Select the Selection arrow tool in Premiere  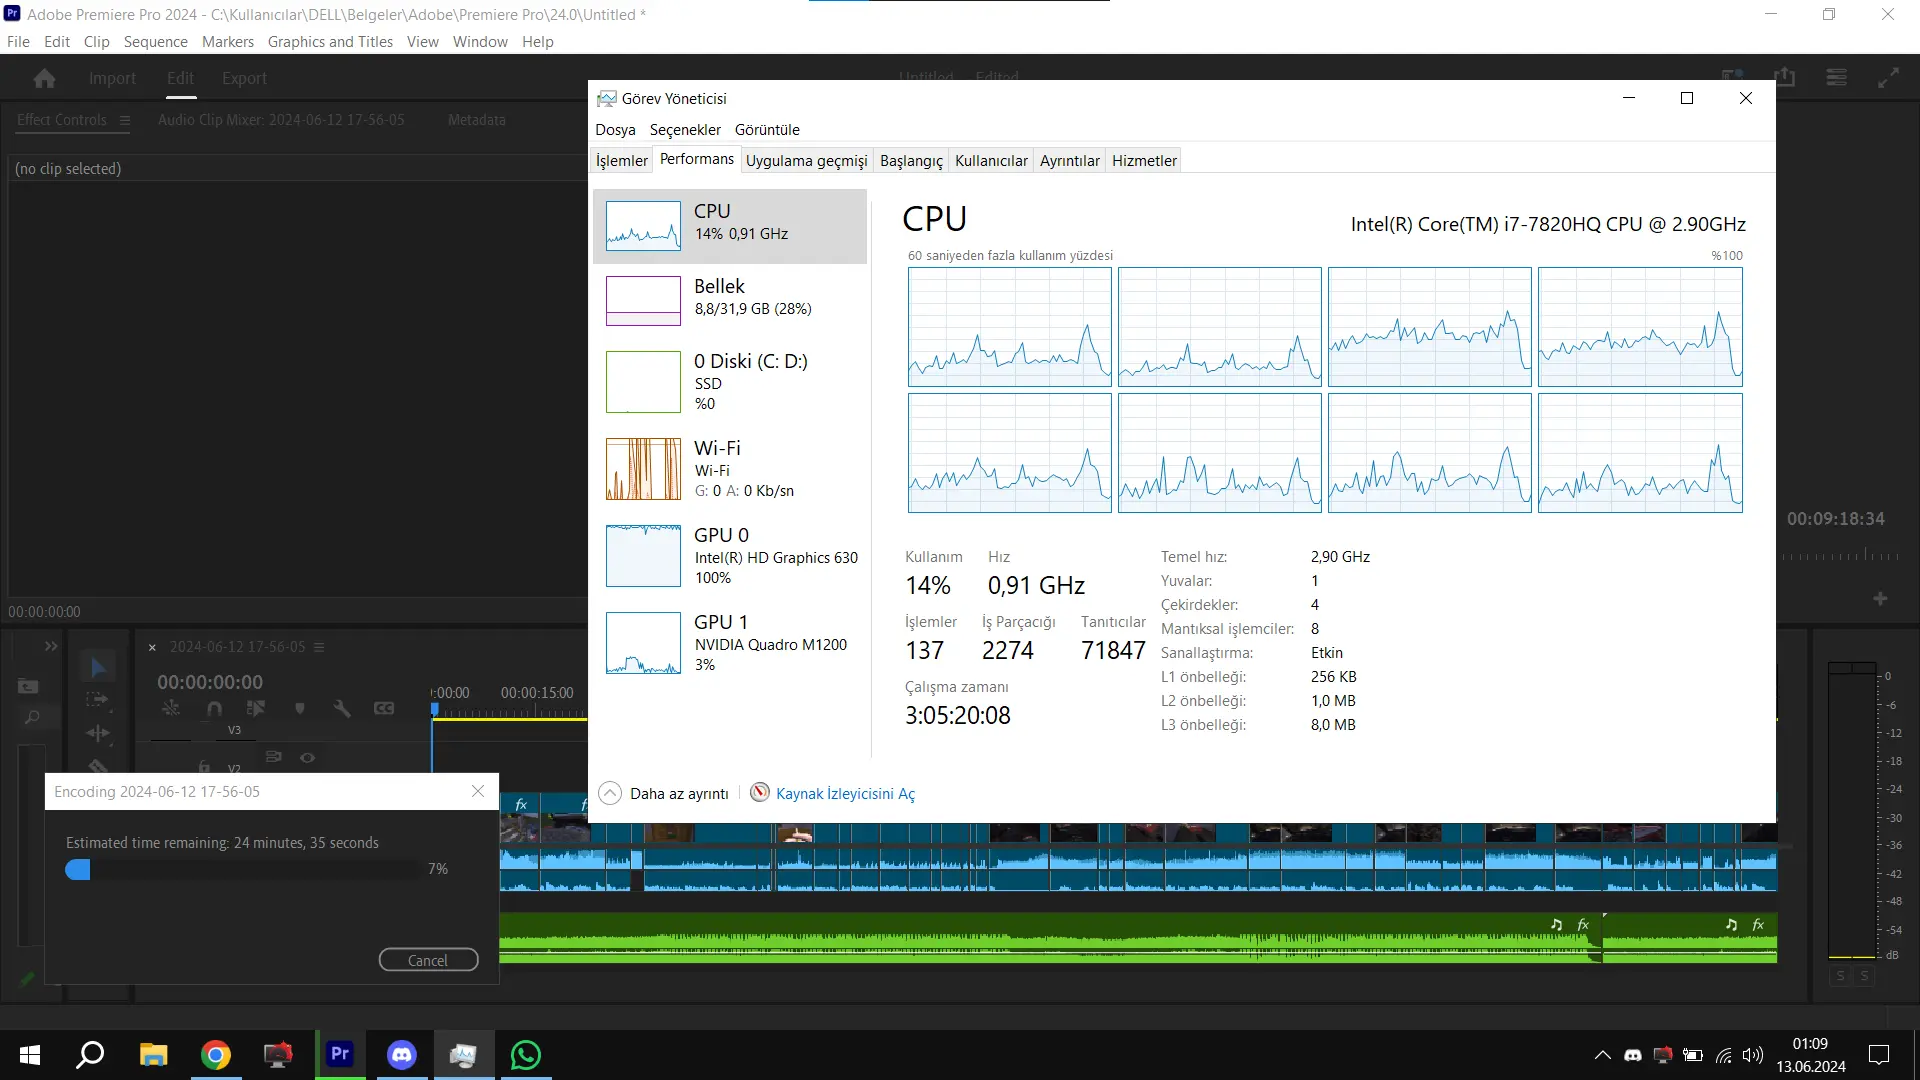(98, 667)
